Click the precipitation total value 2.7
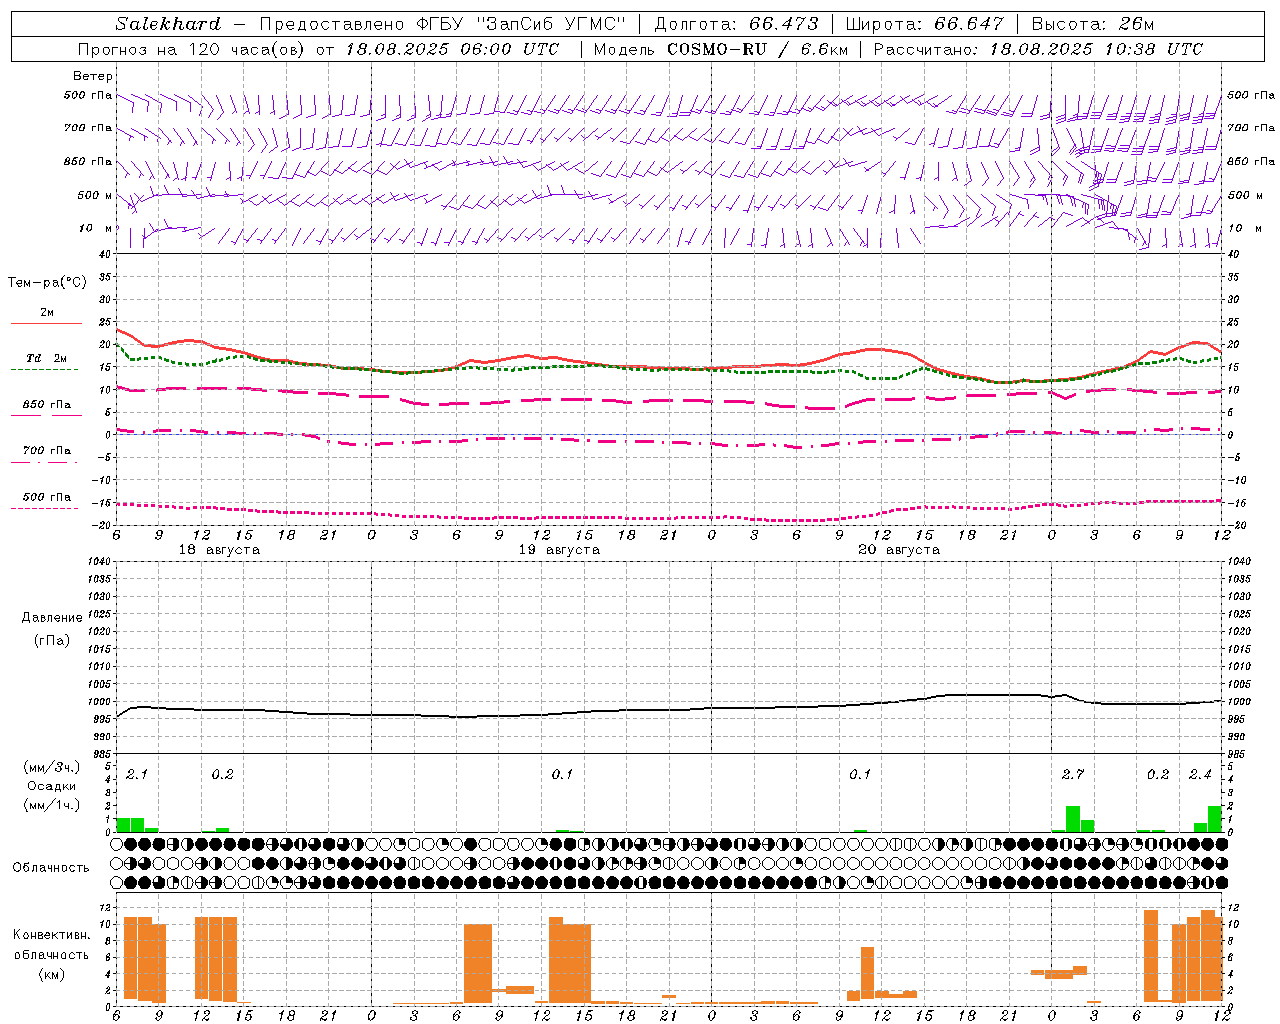Screen dimensions: 1280x1024 coord(1073,775)
